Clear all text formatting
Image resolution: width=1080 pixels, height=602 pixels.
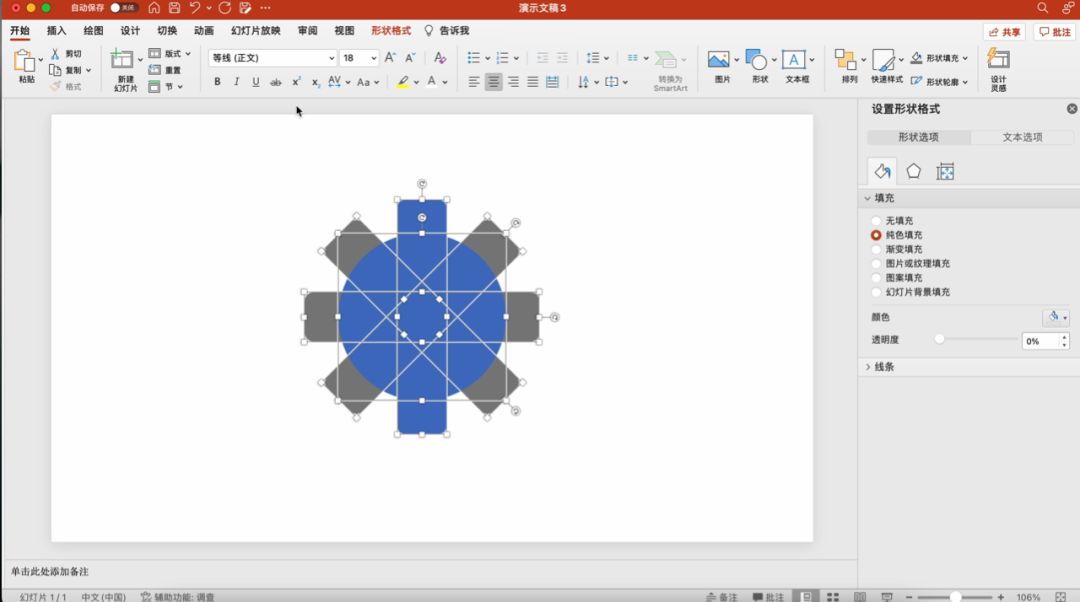(440, 58)
